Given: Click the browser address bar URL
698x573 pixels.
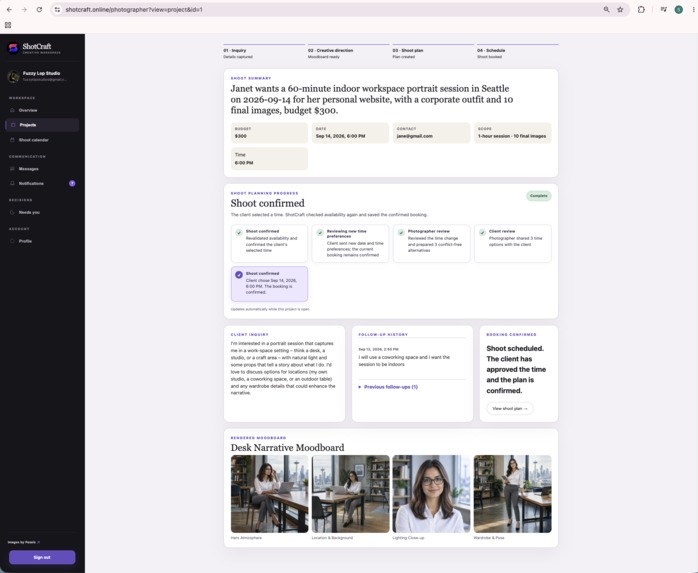Looking at the screenshot, I should tap(134, 9).
